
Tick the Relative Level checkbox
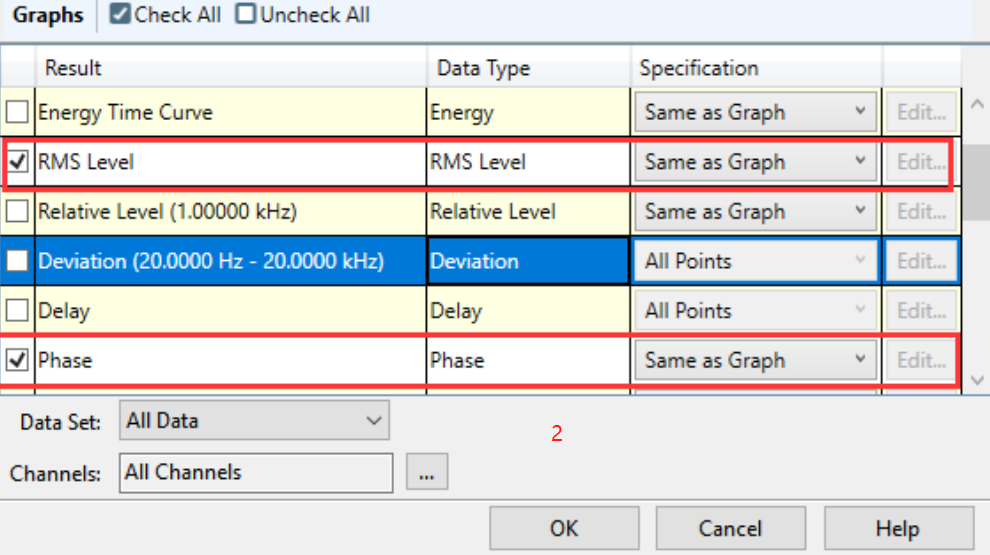17,211
